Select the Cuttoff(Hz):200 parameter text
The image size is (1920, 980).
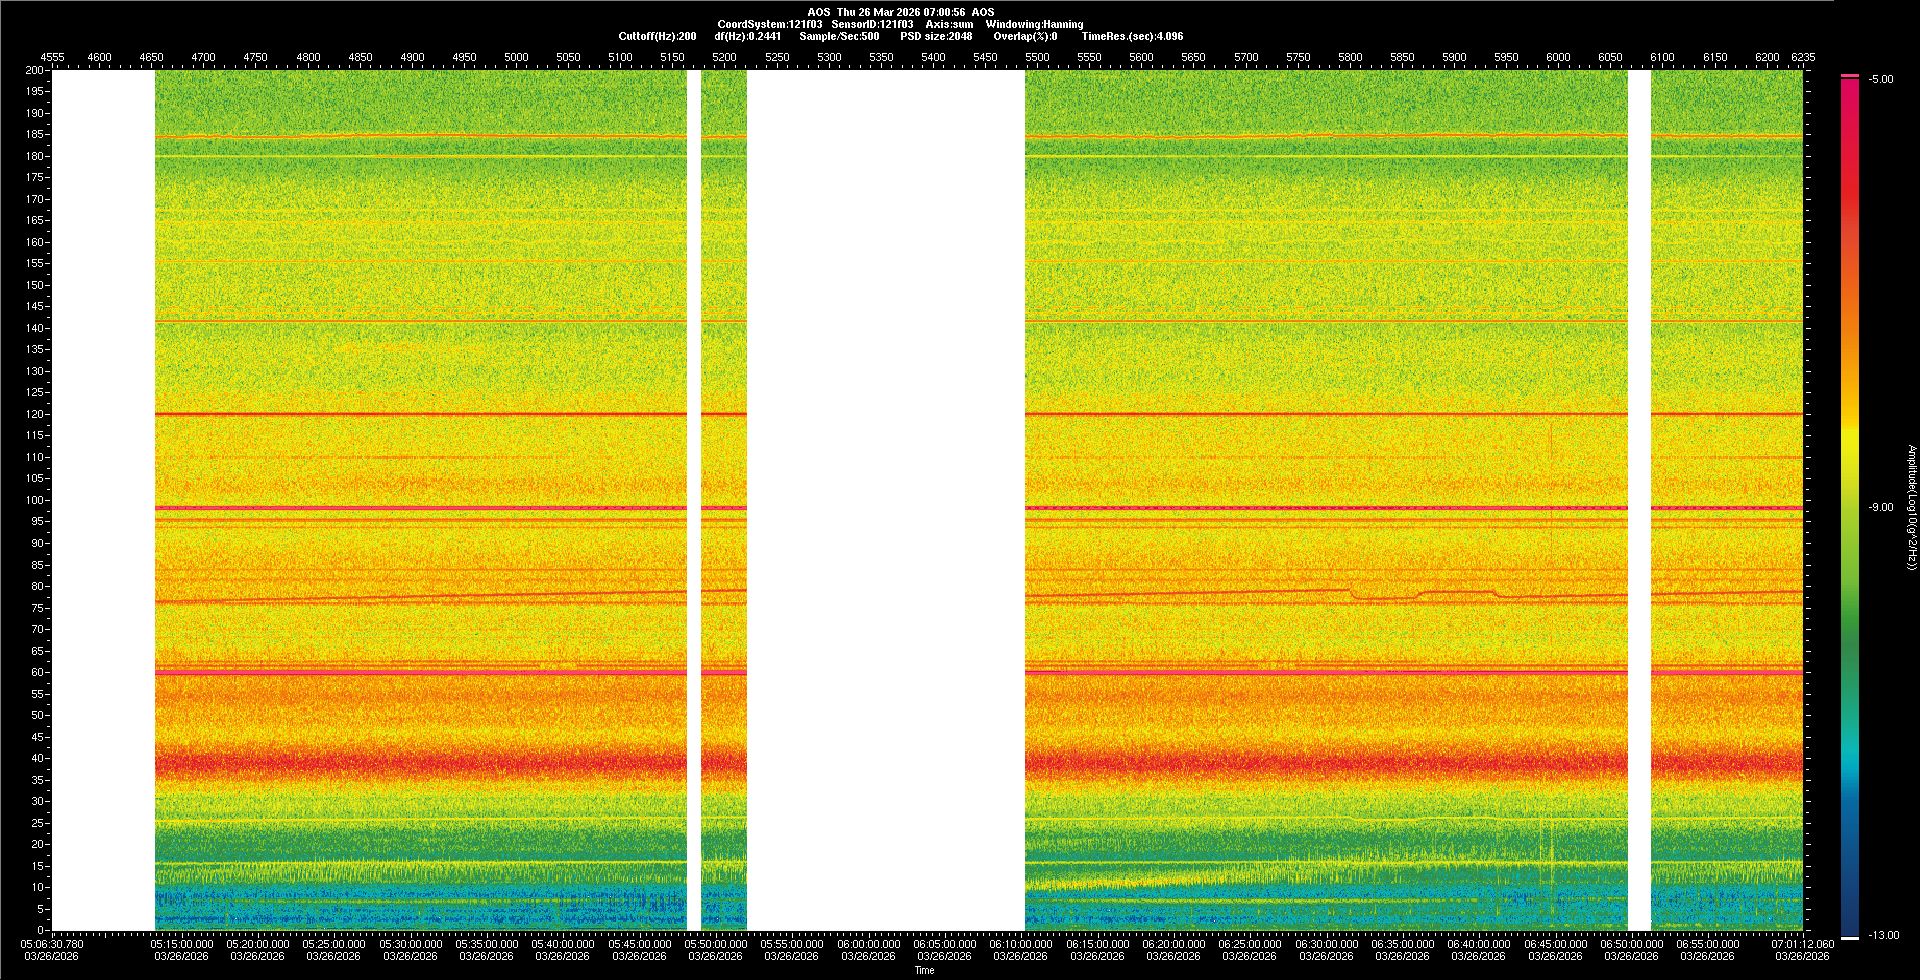(x=657, y=36)
